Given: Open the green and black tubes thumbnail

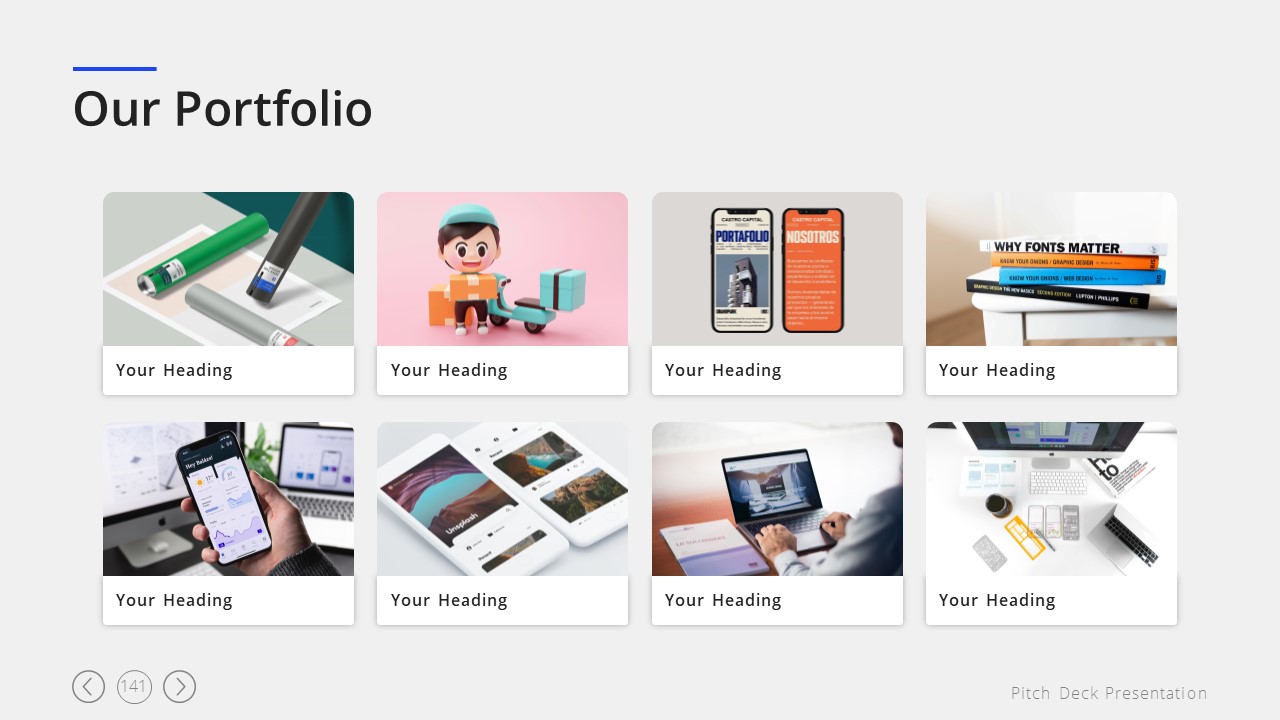Looking at the screenshot, I should [228, 269].
